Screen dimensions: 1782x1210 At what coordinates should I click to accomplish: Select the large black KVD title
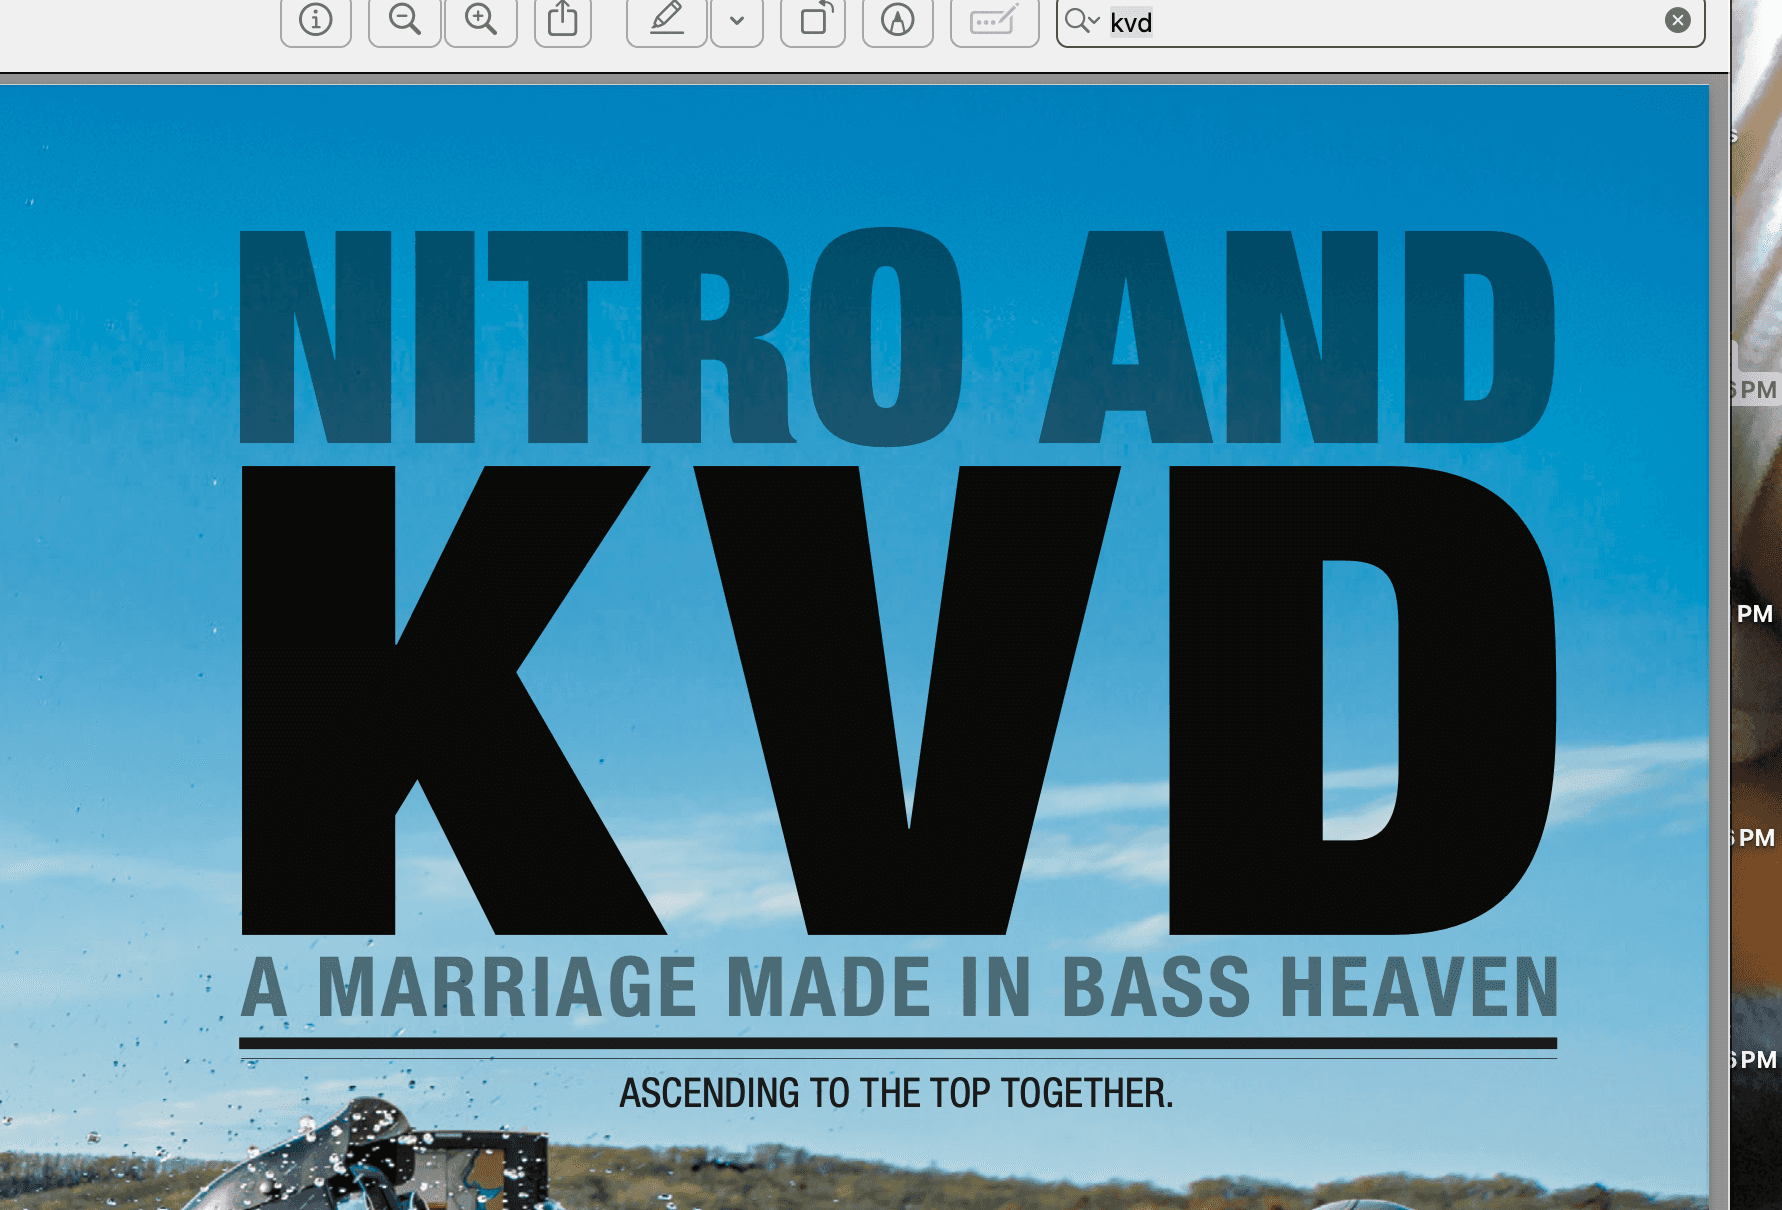pyautogui.click(x=897, y=700)
